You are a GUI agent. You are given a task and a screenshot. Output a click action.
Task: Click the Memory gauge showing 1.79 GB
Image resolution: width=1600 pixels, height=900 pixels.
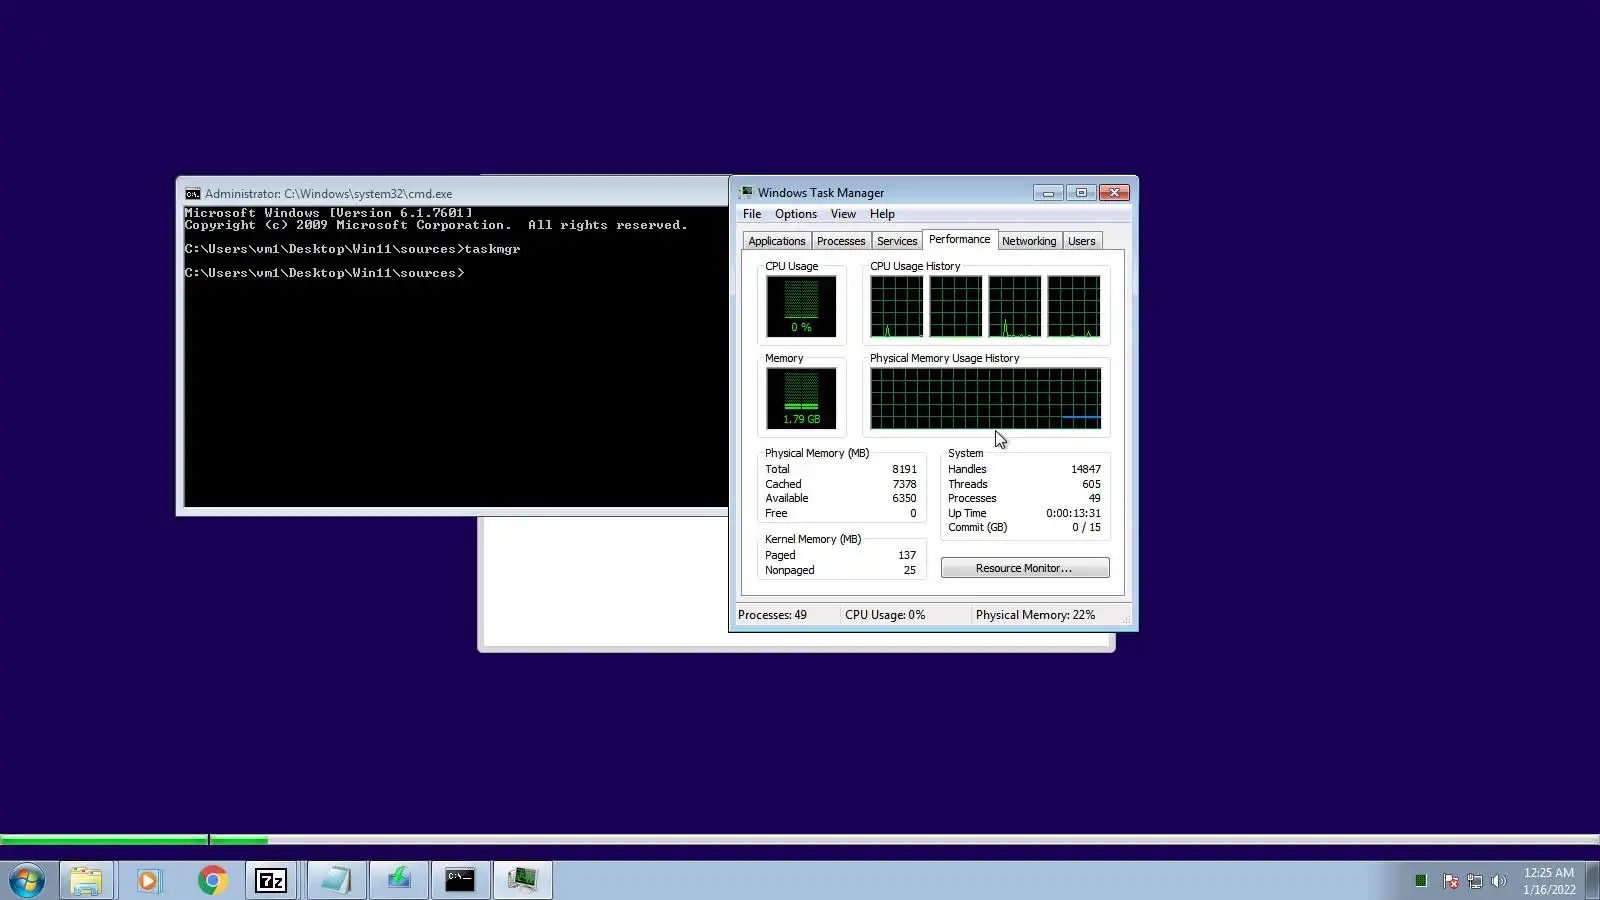point(801,398)
